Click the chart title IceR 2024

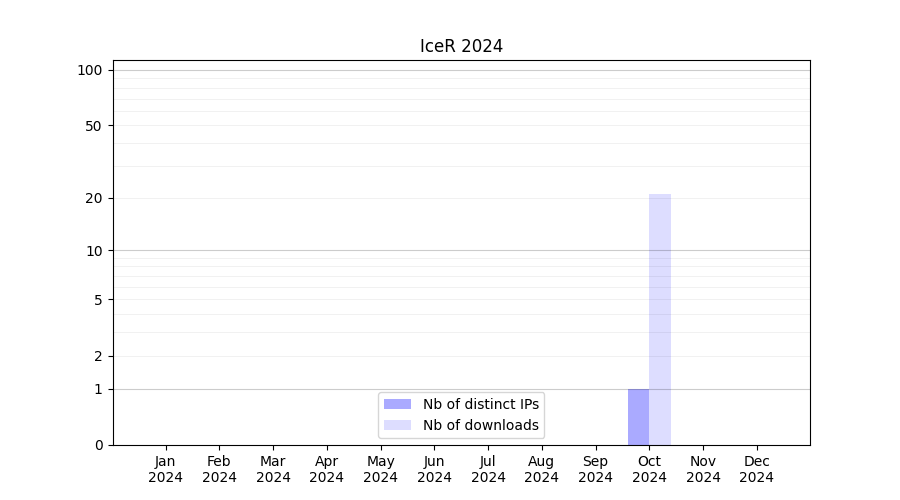(x=461, y=46)
